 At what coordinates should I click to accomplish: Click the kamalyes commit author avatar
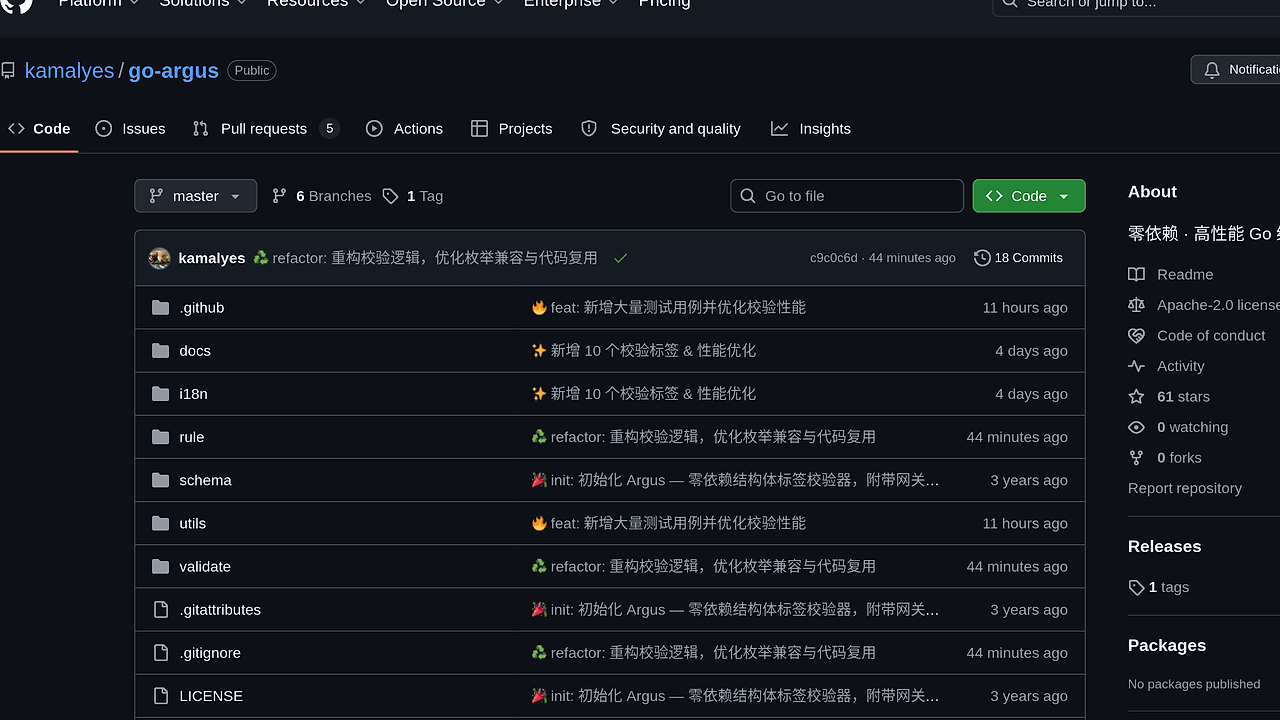click(x=159, y=258)
